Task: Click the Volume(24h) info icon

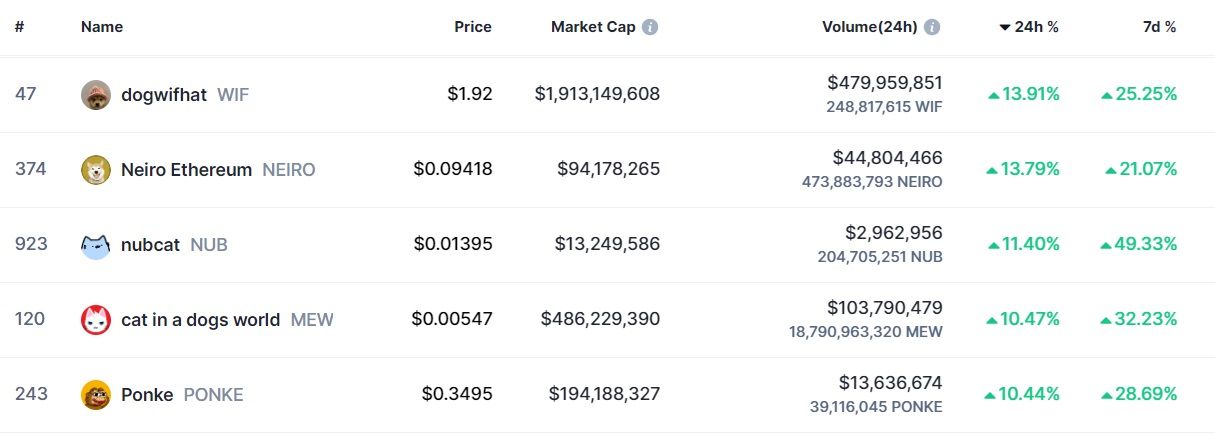Action: [932, 27]
